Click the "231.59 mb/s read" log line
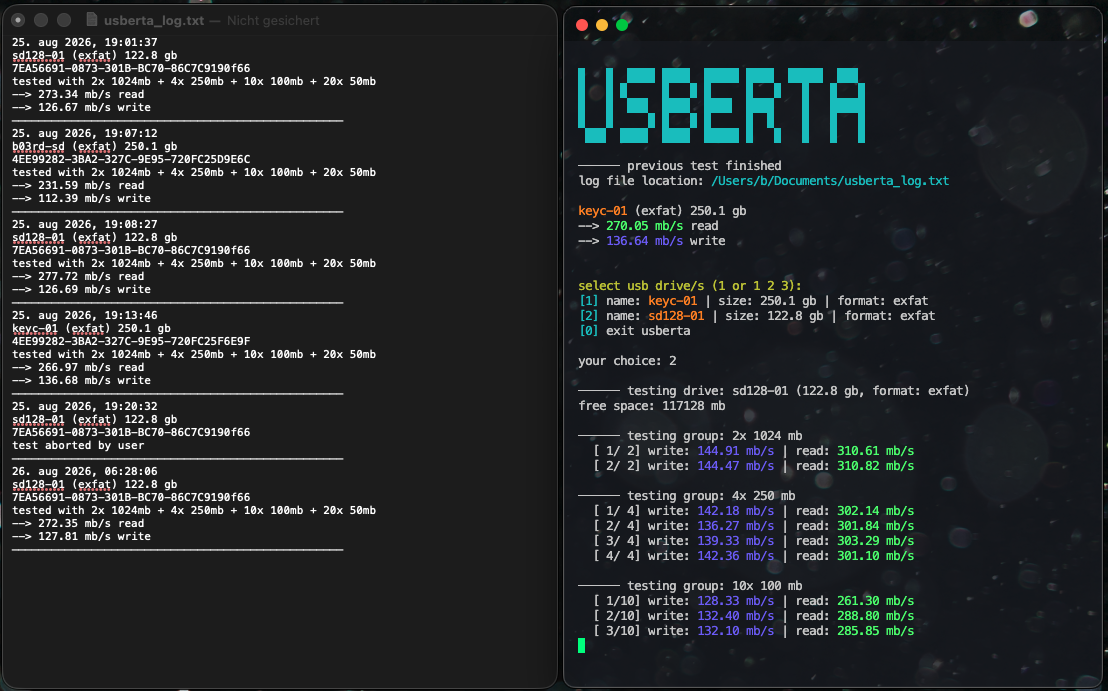The width and height of the screenshot is (1108, 691). coord(78,186)
